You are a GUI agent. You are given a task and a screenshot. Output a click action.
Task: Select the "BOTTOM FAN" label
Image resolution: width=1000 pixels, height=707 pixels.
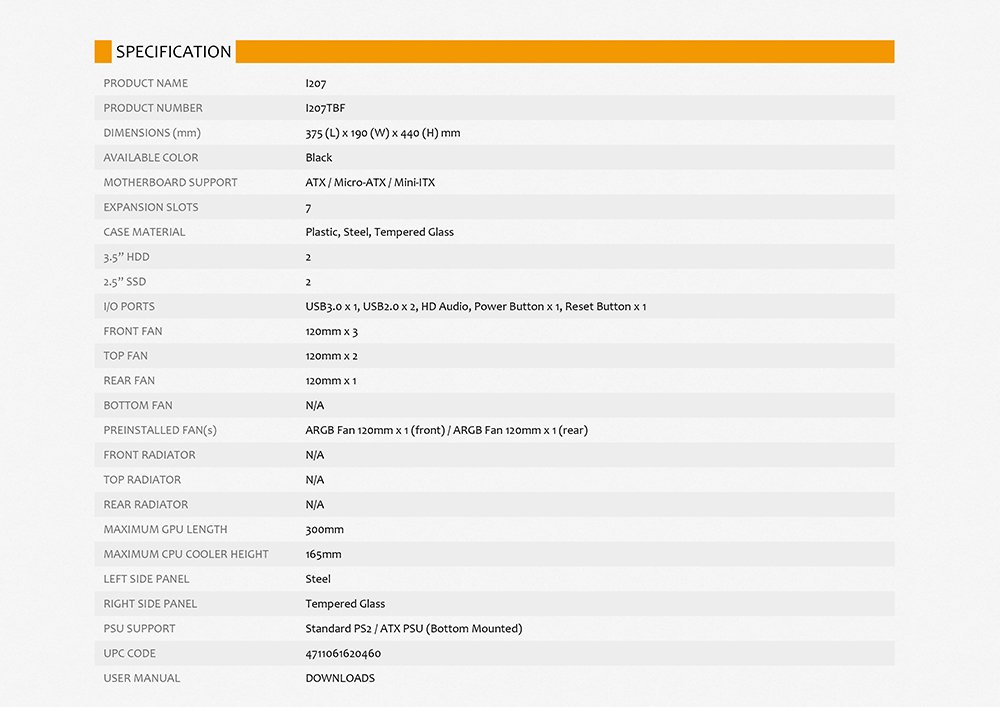(138, 405)
